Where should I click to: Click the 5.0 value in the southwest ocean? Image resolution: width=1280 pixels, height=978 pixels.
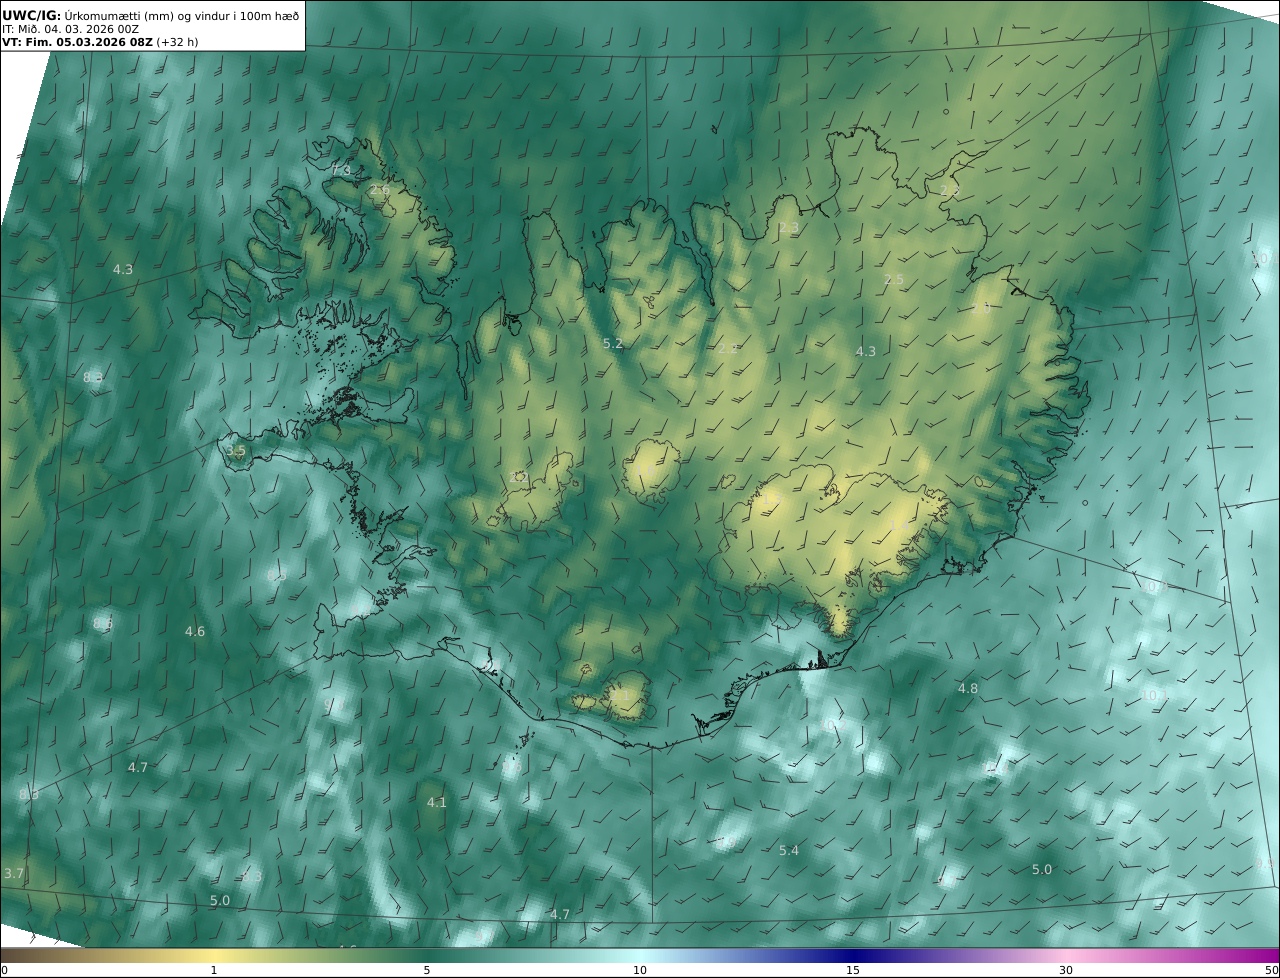click(x=220, y=900)
